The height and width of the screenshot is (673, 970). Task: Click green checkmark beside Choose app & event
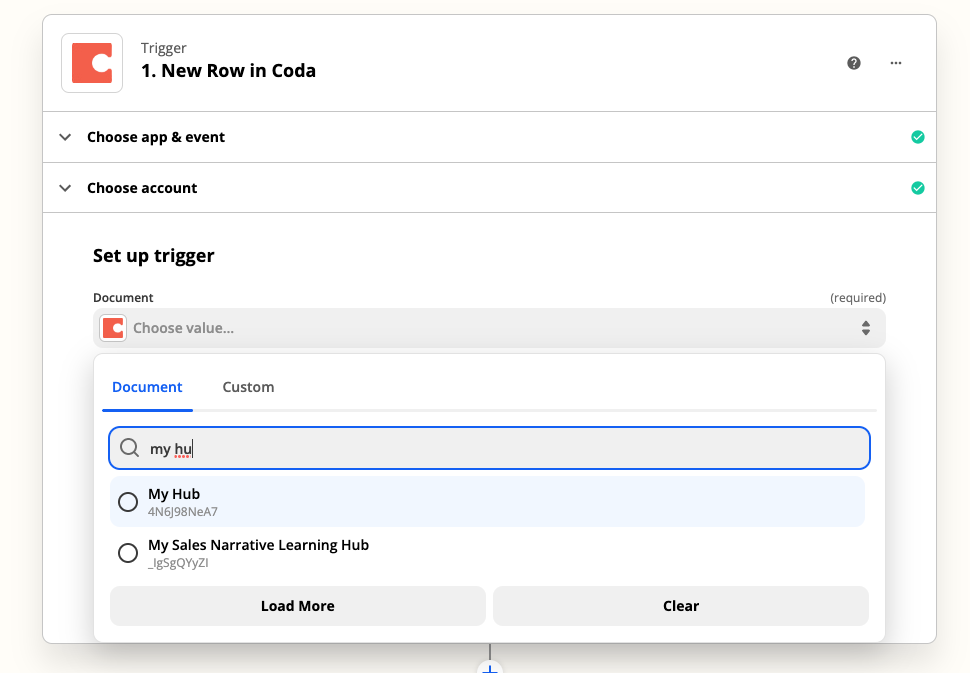[x=918, y=137]
